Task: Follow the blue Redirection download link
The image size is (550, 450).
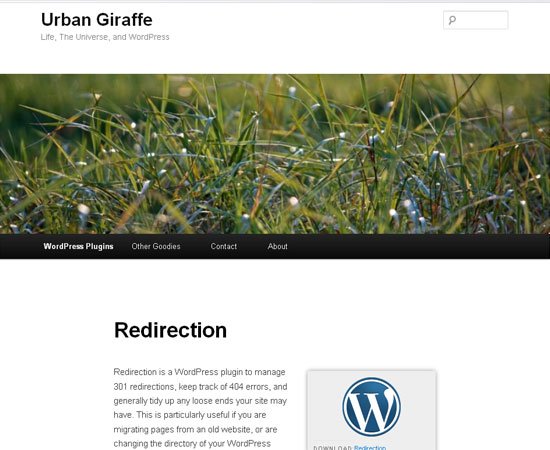Action: [x=370, y=448]
